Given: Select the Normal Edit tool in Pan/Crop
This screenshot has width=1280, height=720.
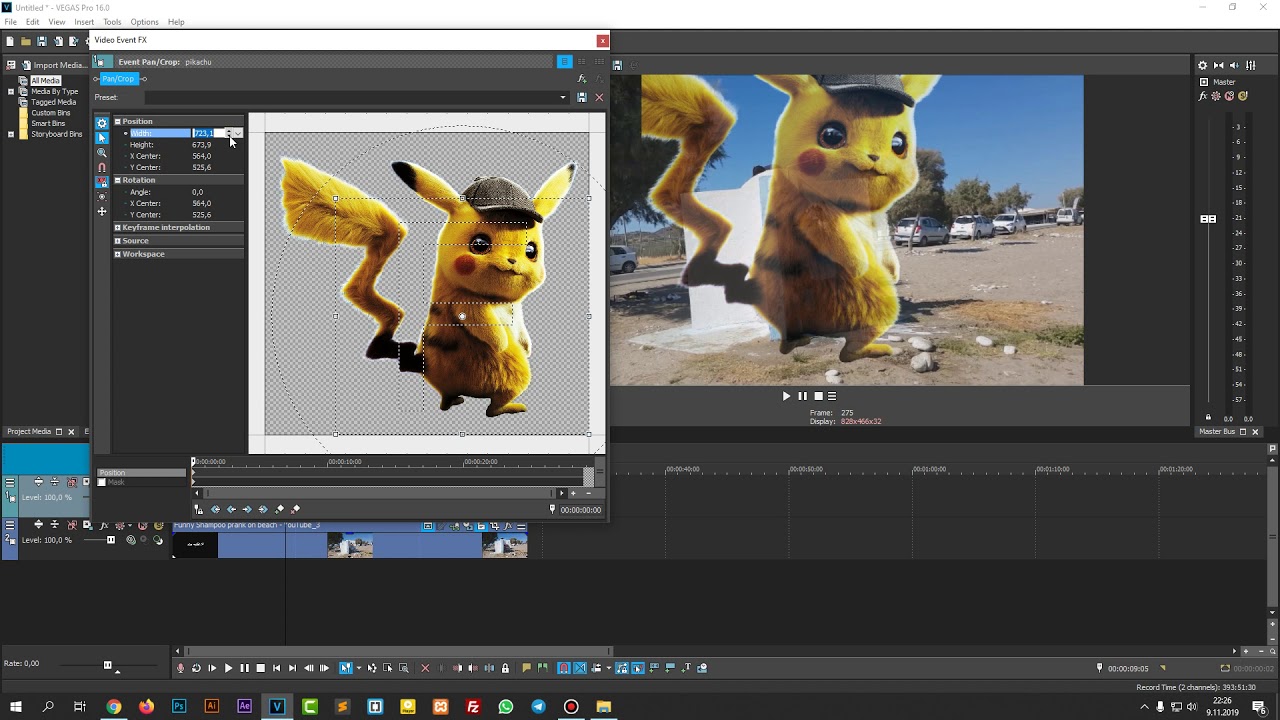Looking at the screenshot, I should (x=102, y=138).
